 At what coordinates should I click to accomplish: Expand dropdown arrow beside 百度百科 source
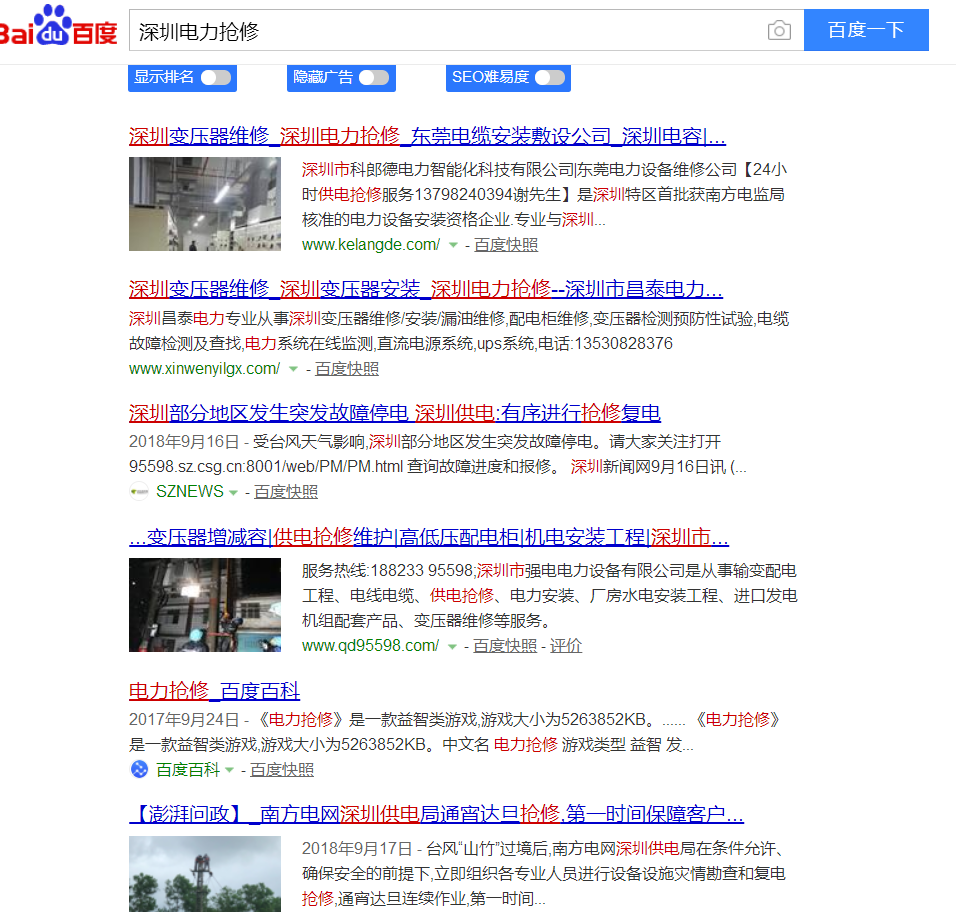tap(229, 771)
